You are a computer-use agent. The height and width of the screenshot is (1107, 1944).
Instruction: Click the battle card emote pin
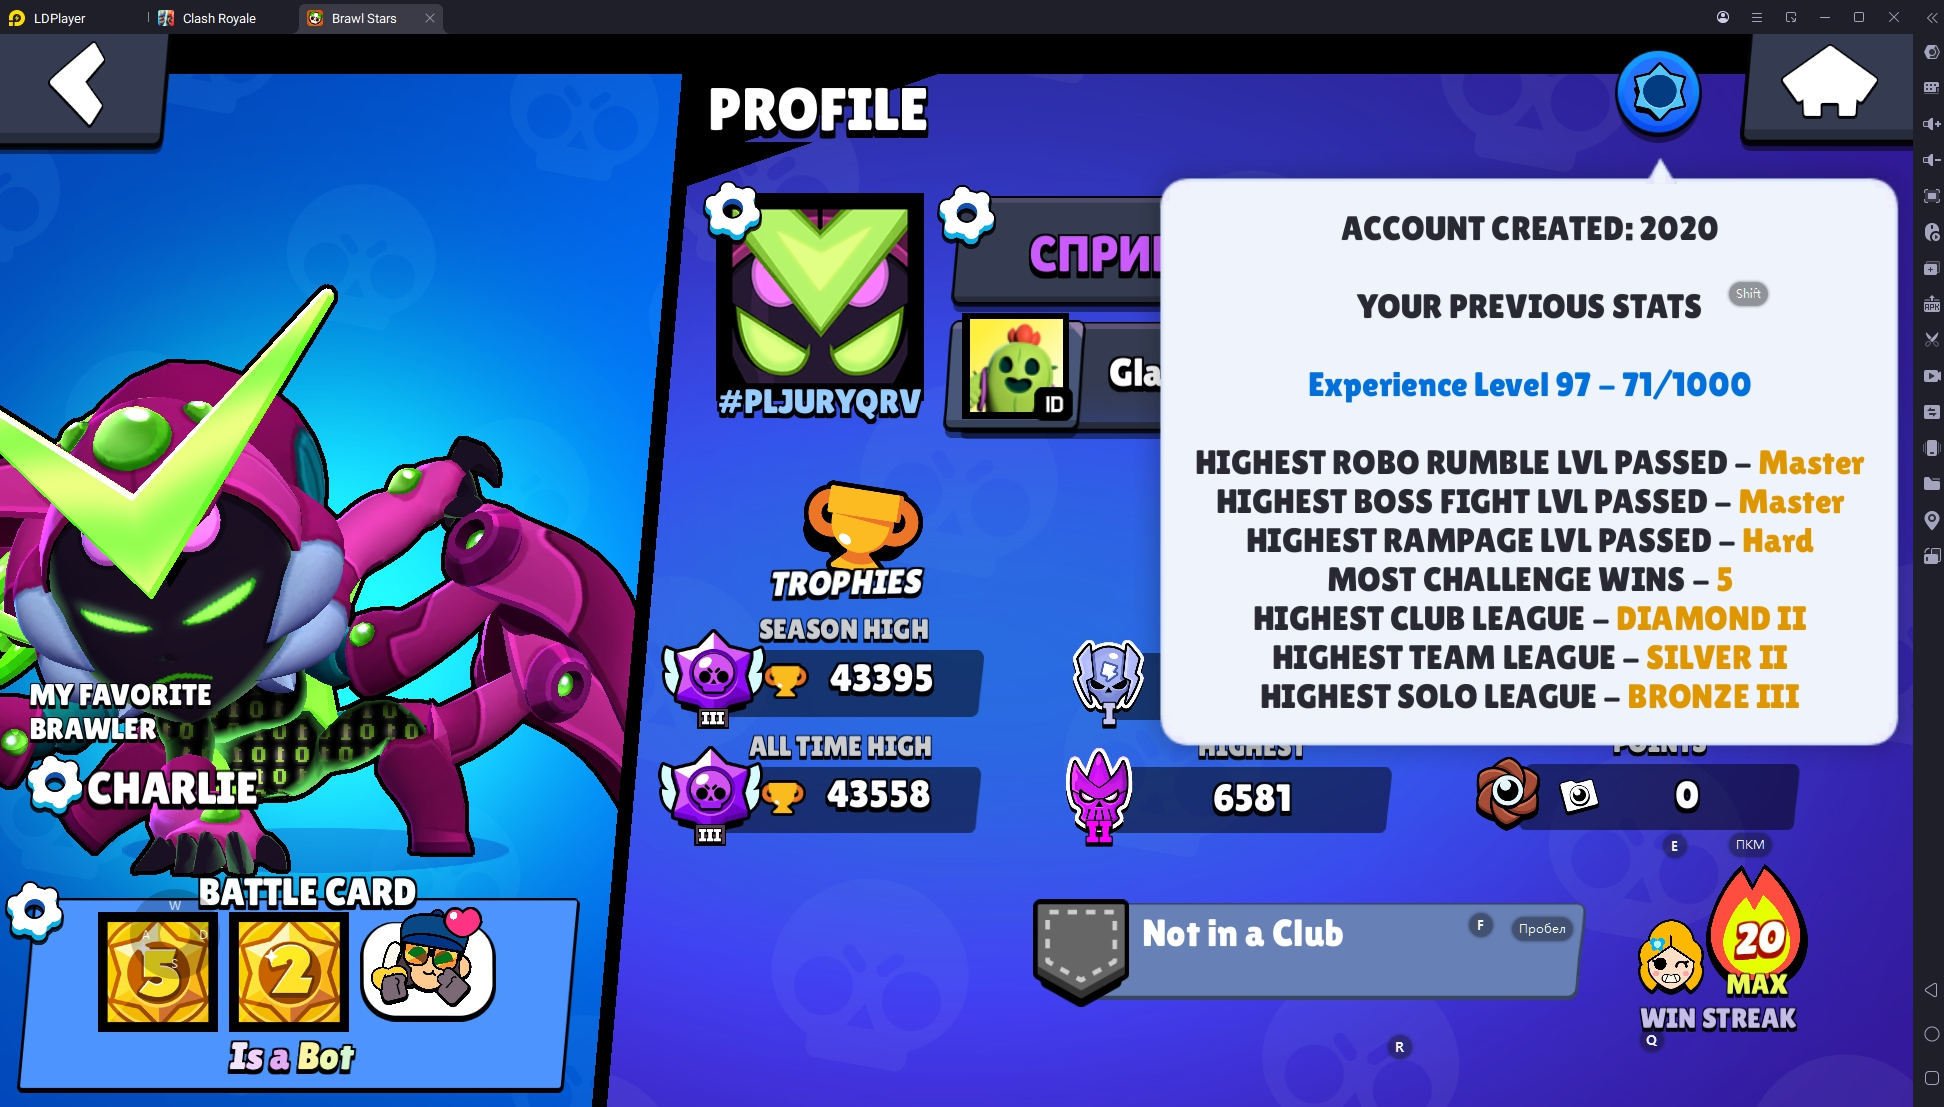[x=428, y=965]
